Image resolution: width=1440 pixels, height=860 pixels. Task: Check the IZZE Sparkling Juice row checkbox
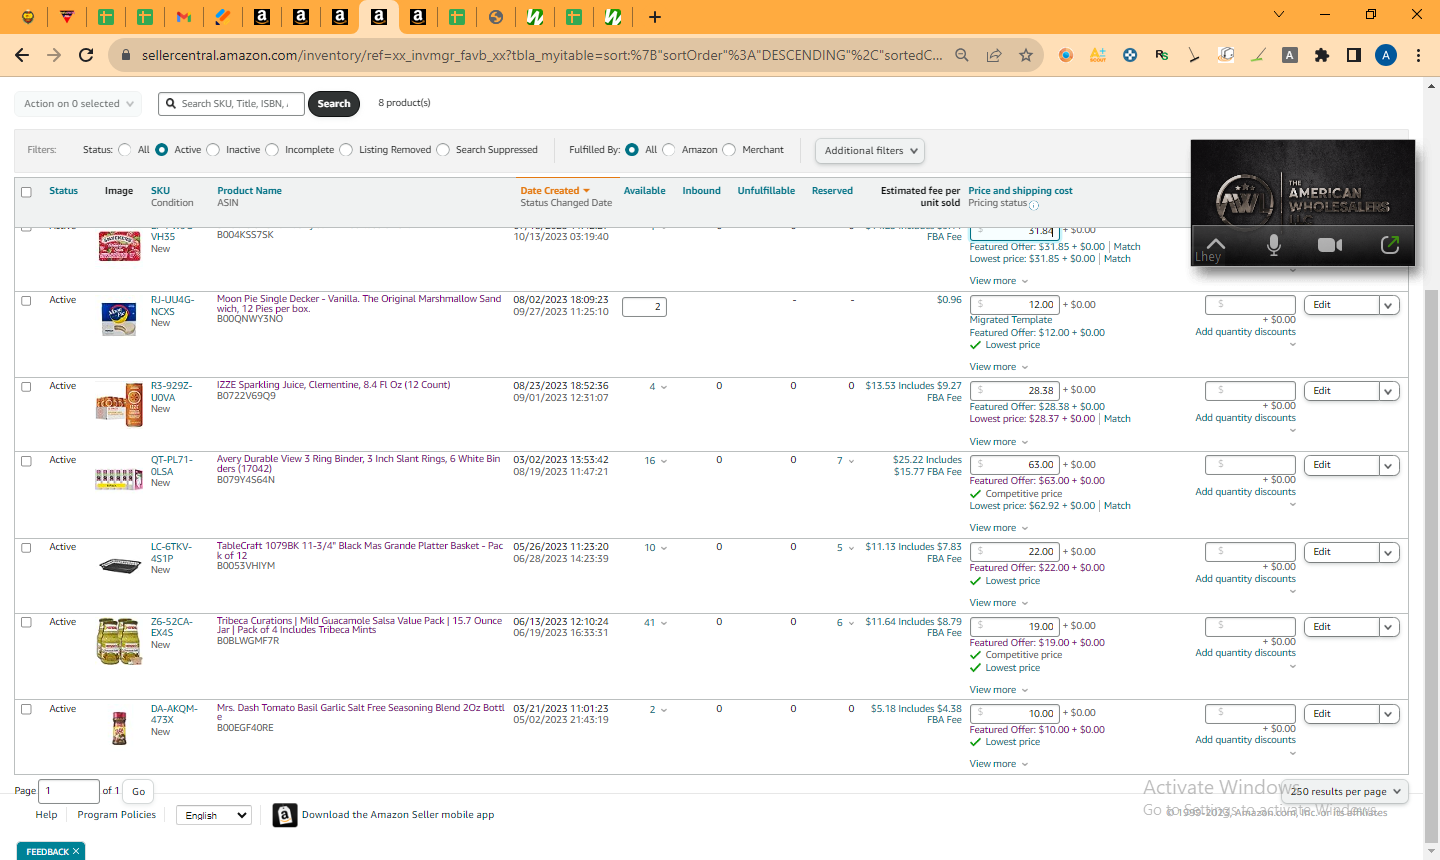[26, 387]
